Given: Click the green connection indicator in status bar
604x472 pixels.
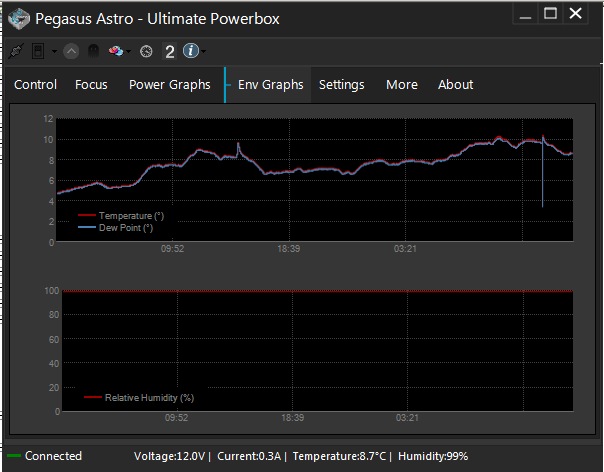Looking at the screenshot, I should coord(14,456).
